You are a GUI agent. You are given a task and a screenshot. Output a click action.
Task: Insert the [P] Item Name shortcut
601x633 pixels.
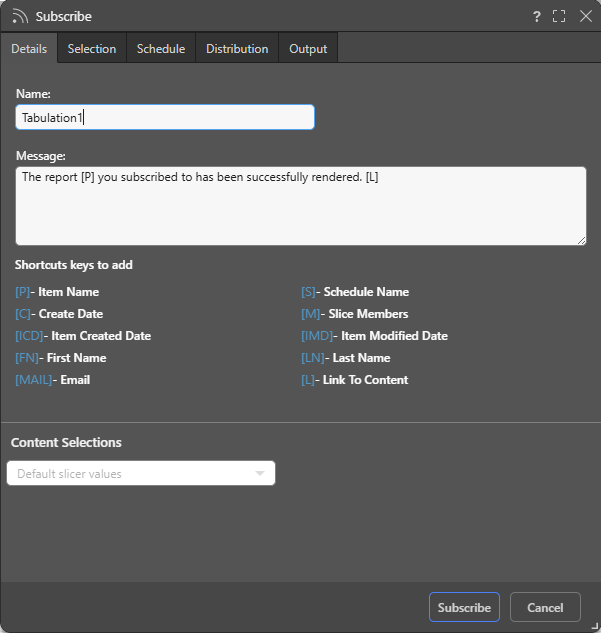coord(23,292)
